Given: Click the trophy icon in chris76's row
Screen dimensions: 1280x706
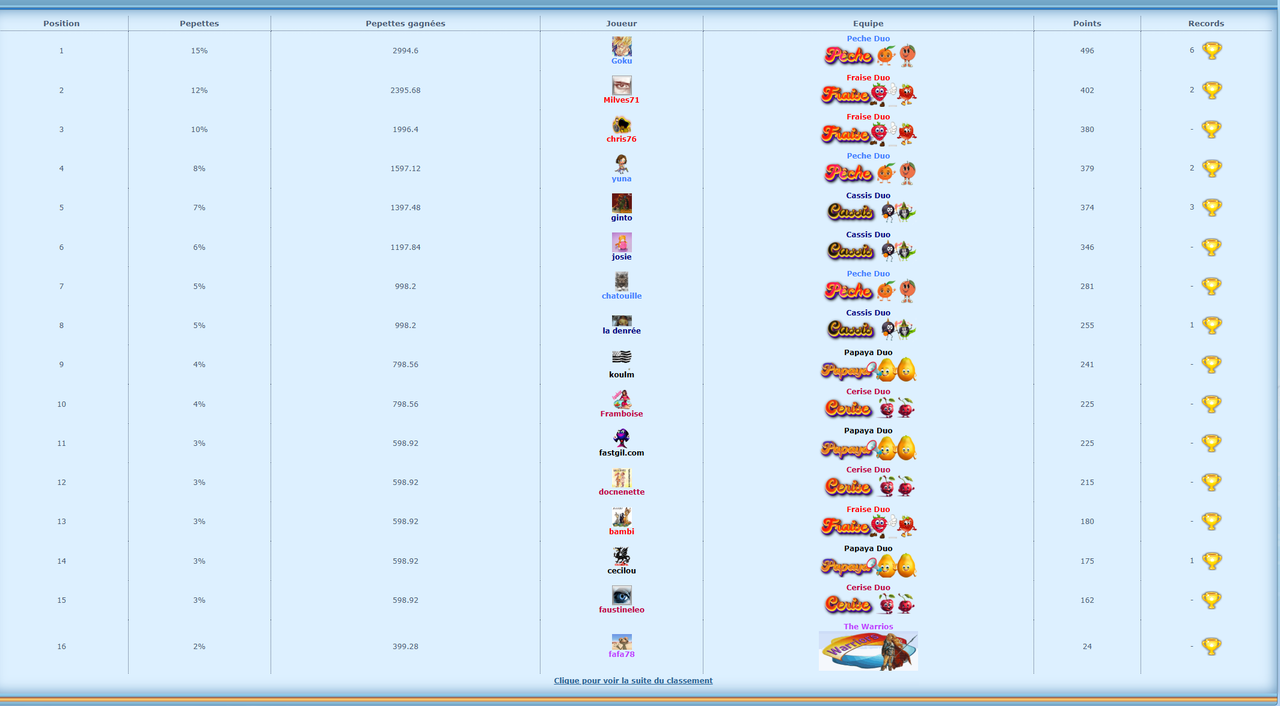Looking at the screenshot, I should [1211, 129].
